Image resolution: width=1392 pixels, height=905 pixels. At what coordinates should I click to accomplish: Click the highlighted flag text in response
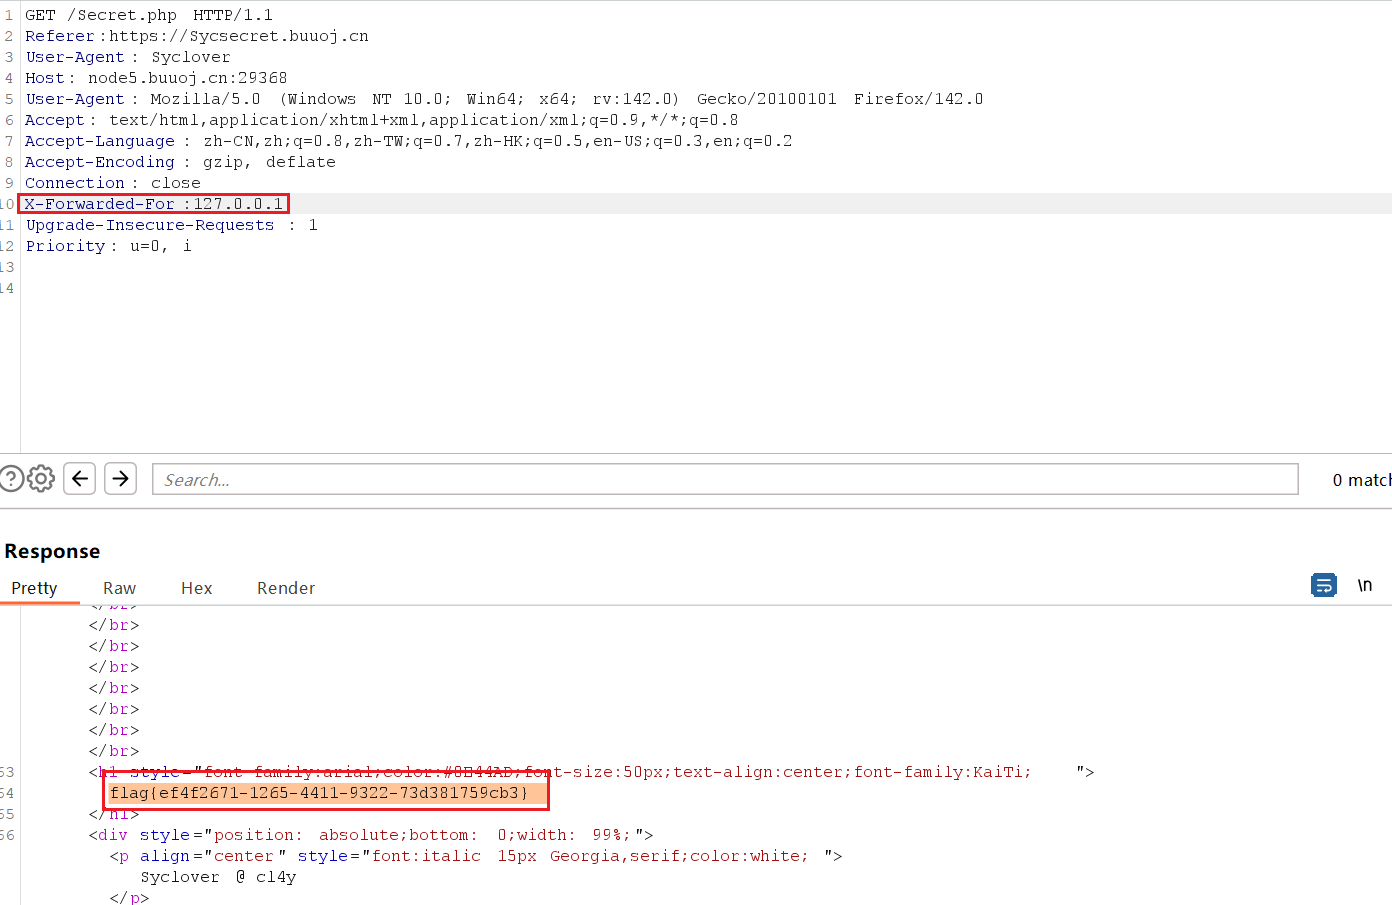(319, 793)
